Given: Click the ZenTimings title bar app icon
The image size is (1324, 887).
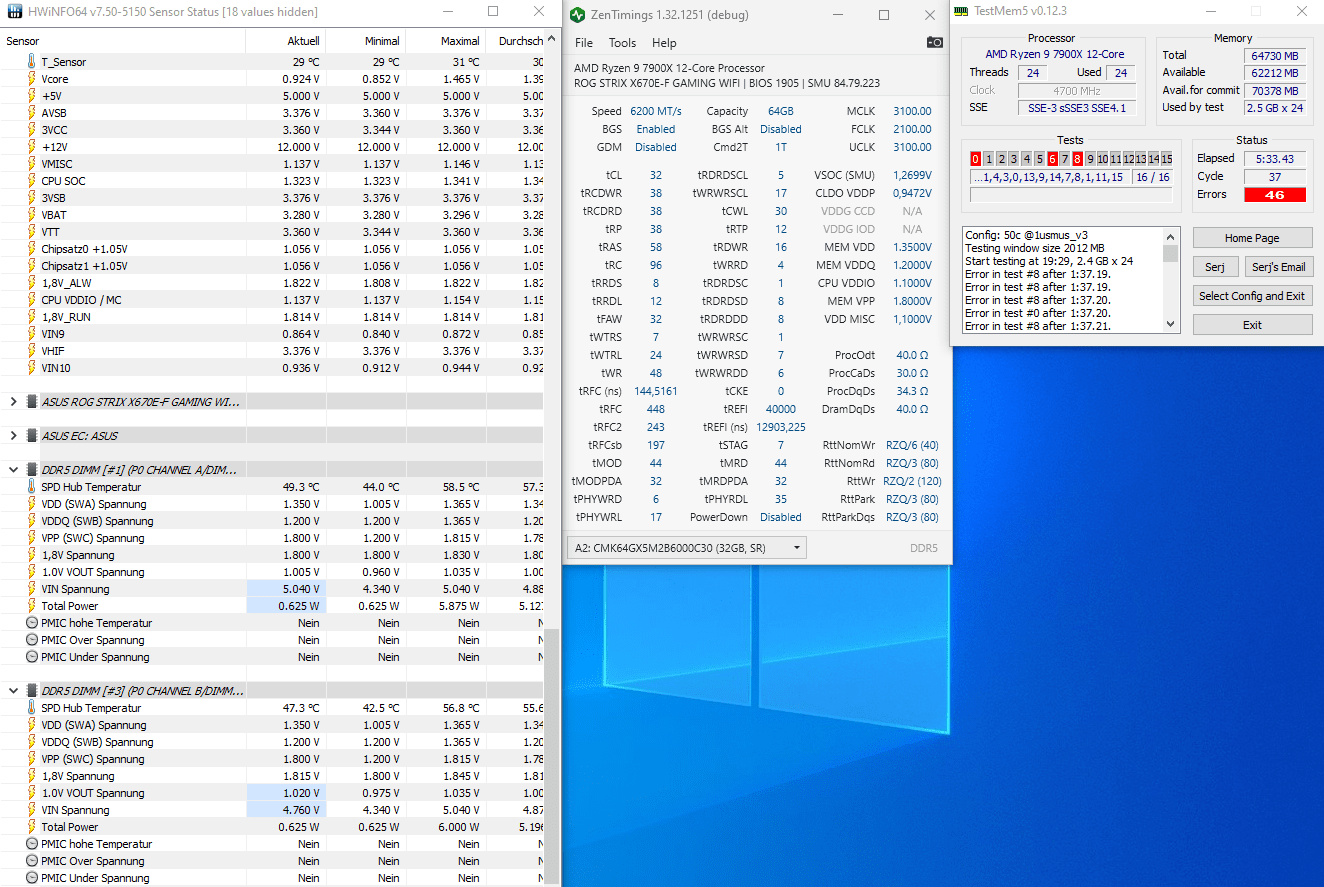Looking at the screenshot, I should tap(577, 15).
